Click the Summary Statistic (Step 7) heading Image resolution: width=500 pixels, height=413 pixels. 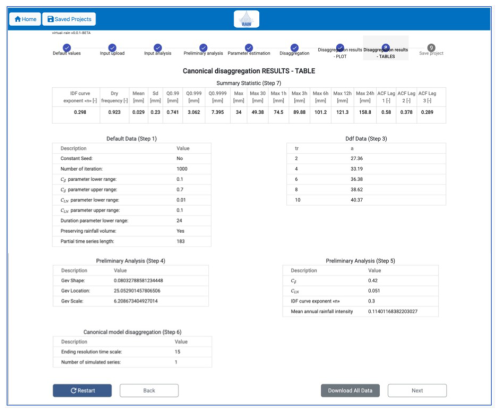(249, 83)
